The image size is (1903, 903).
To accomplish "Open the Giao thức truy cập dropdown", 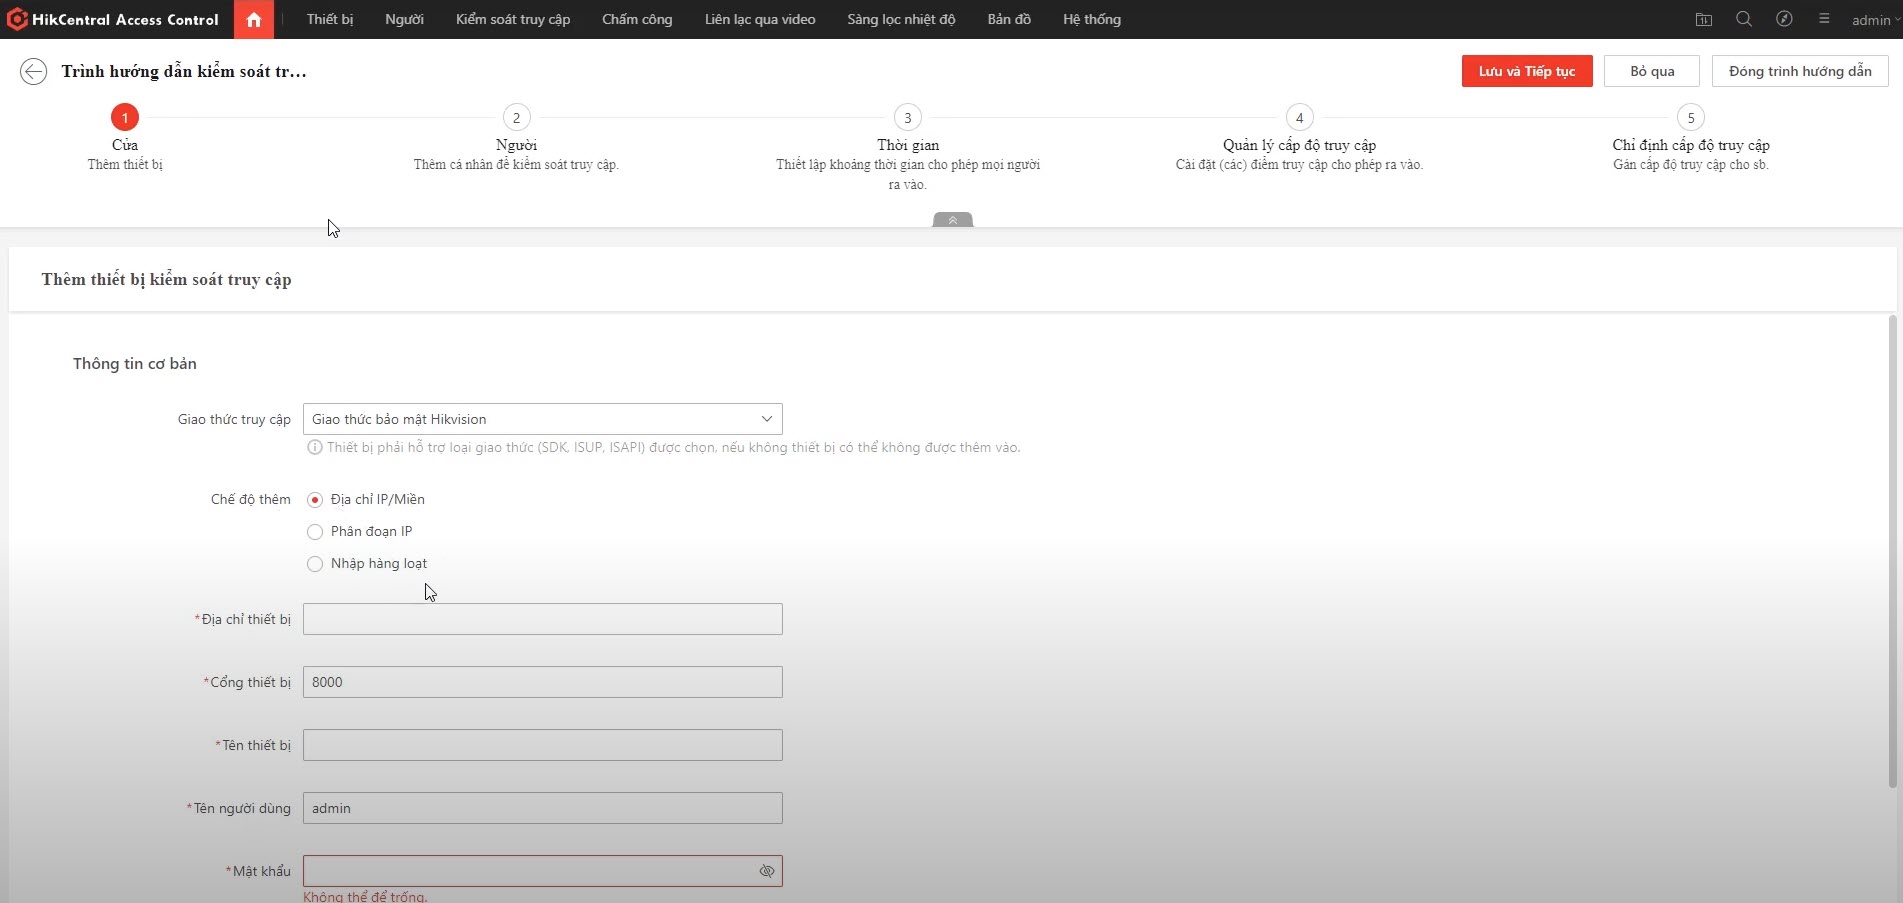I will 542,419.
